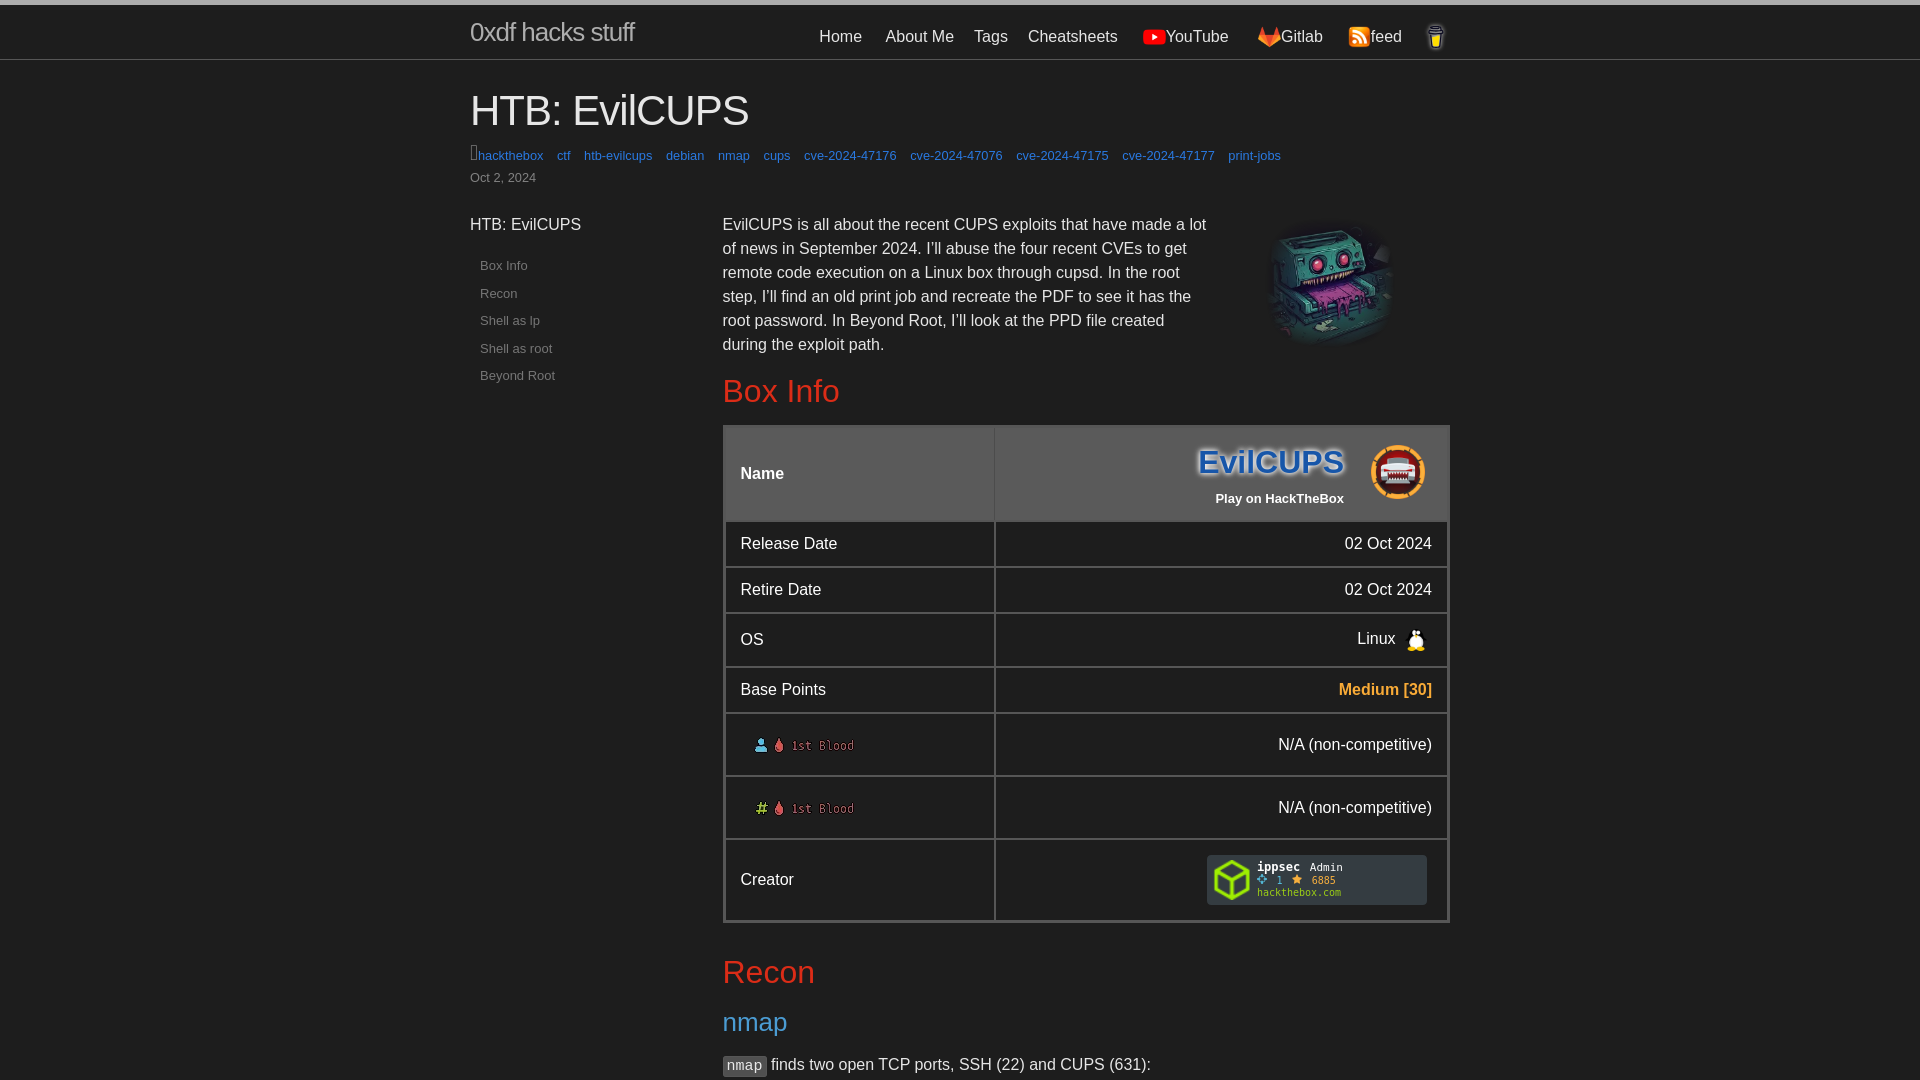Click the tags icon before hackthebox tag
The width and height of the screenshot is (1920, 1080).
point(474,153)
